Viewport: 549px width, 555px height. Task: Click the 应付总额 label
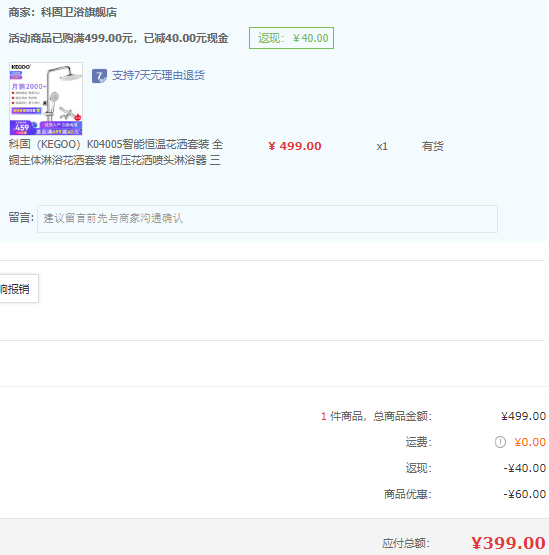click(x=406, y=543)
